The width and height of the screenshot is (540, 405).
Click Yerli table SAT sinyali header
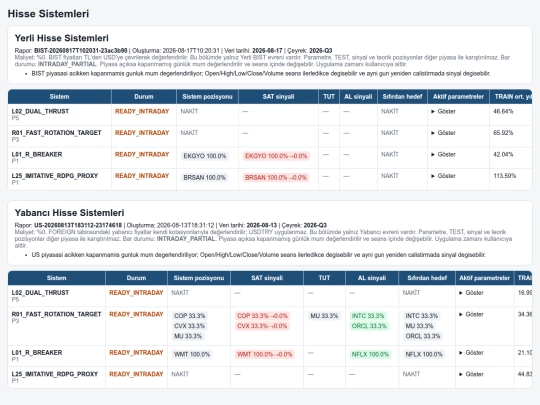click(x=278, y=97)
